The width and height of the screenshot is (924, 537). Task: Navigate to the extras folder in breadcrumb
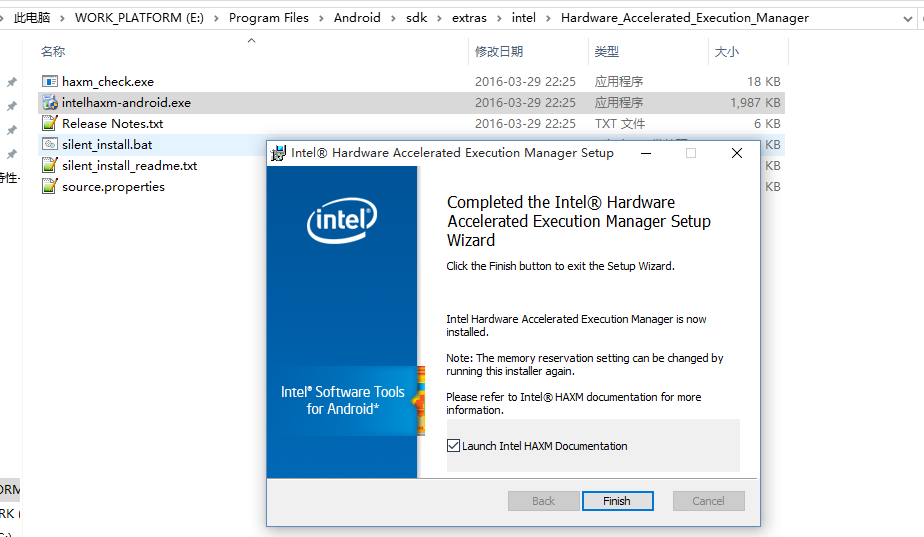pos(469,18)
